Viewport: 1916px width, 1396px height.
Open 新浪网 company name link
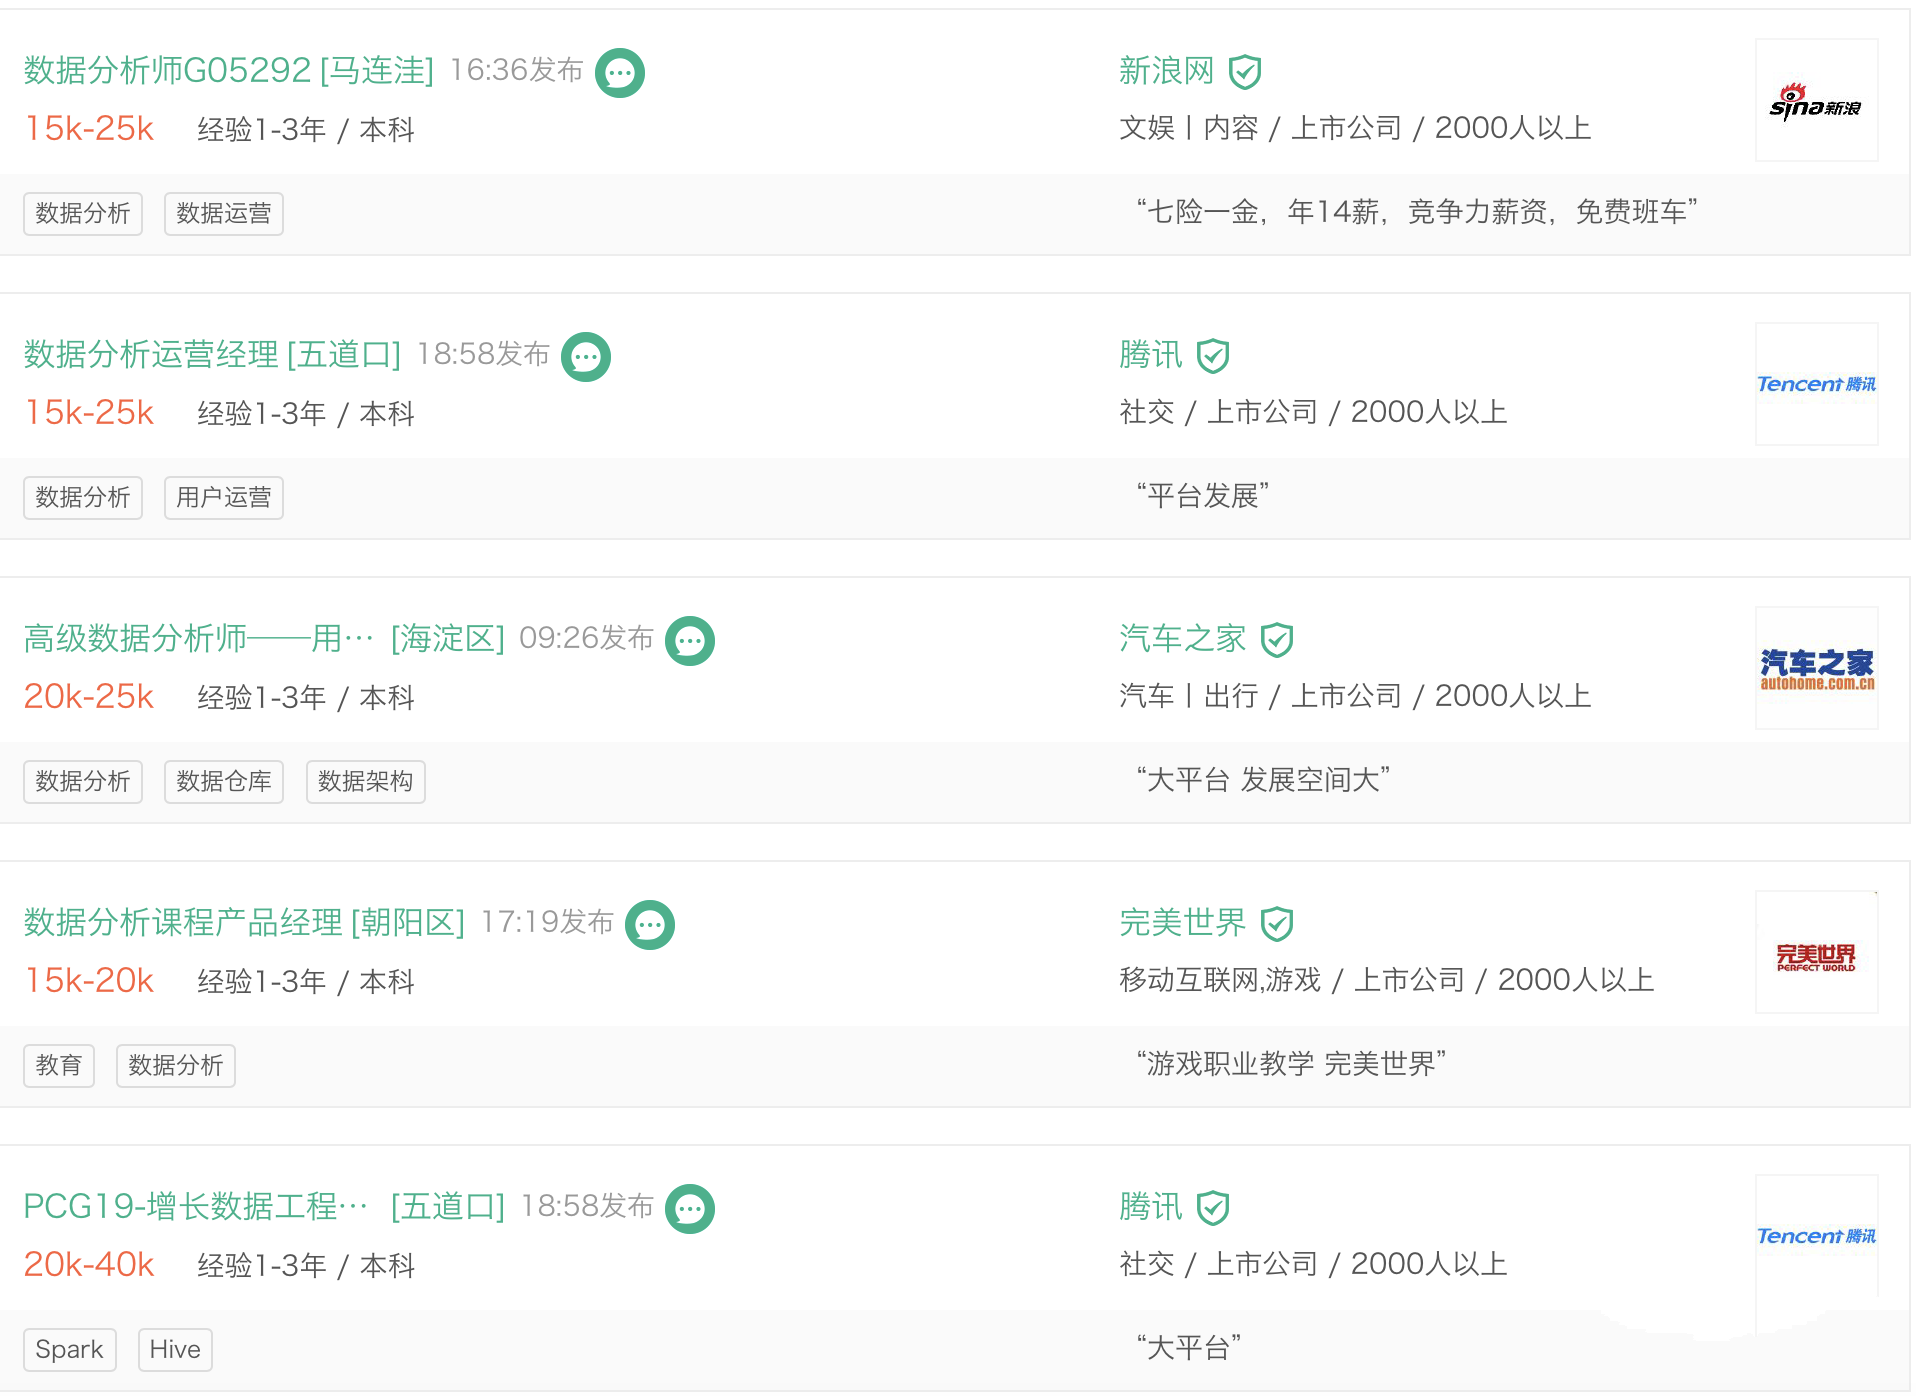1167,71
